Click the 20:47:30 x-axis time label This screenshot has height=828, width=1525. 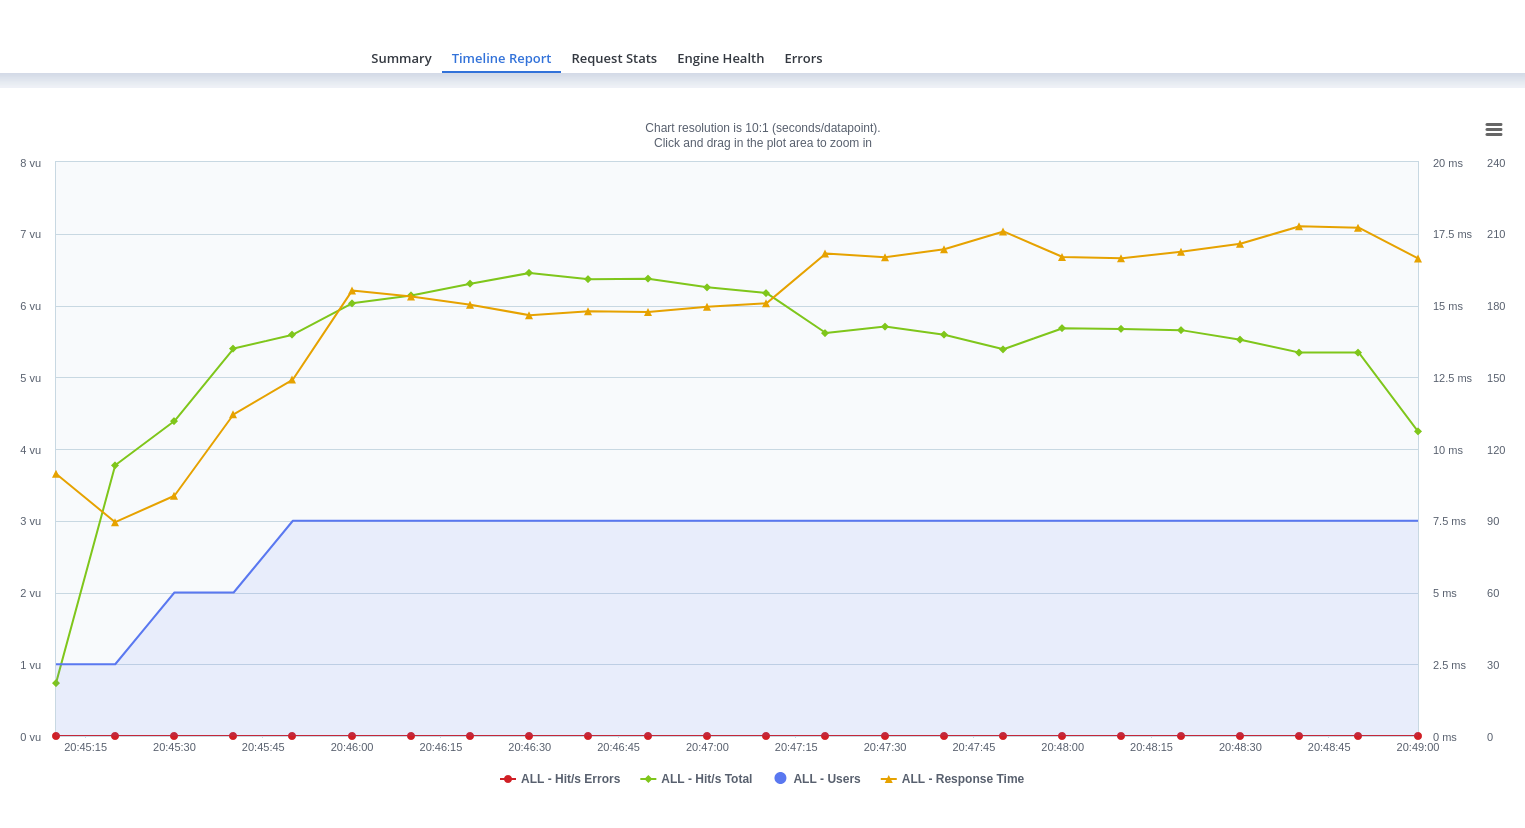click(885, 747)
